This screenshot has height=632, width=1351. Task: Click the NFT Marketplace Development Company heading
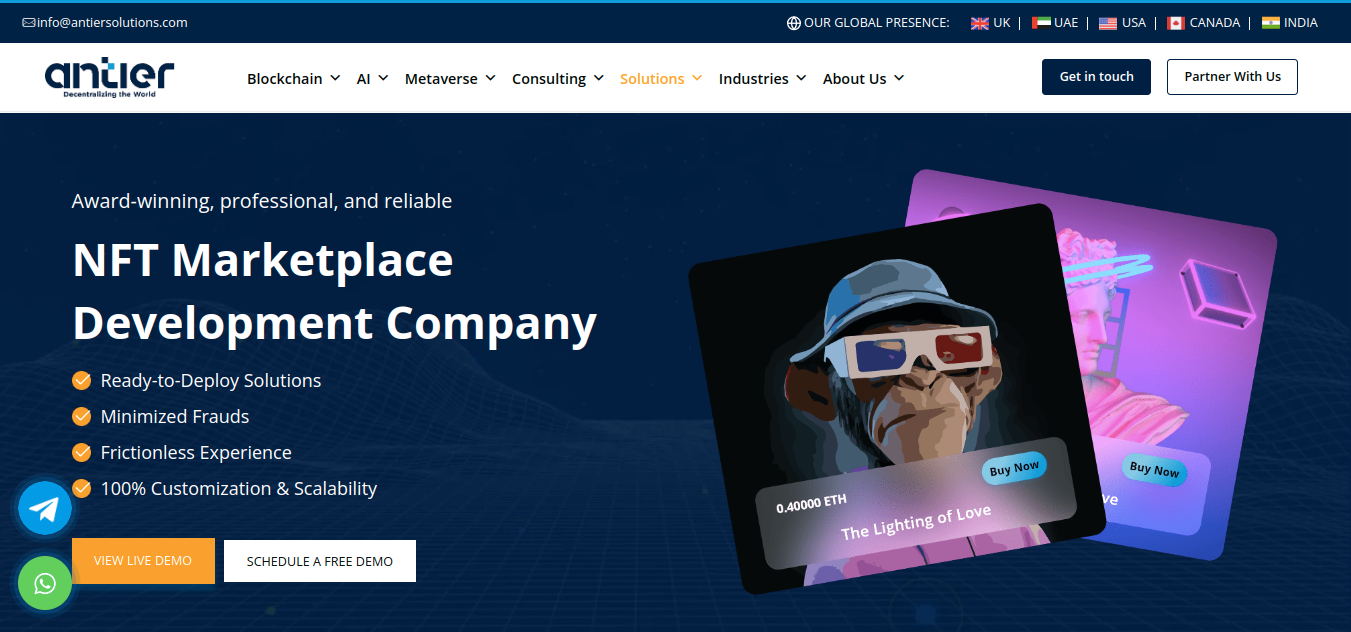tap(335, 291)
